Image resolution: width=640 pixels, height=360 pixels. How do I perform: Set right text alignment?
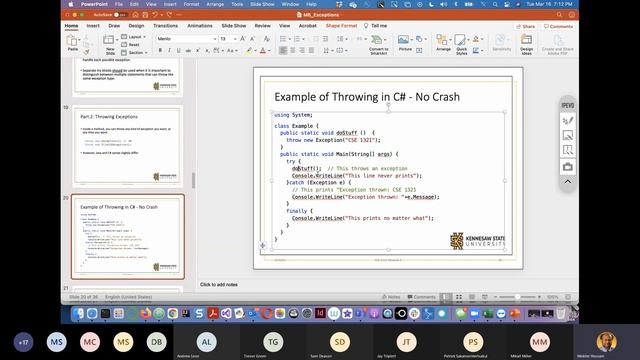pos(302,50)
